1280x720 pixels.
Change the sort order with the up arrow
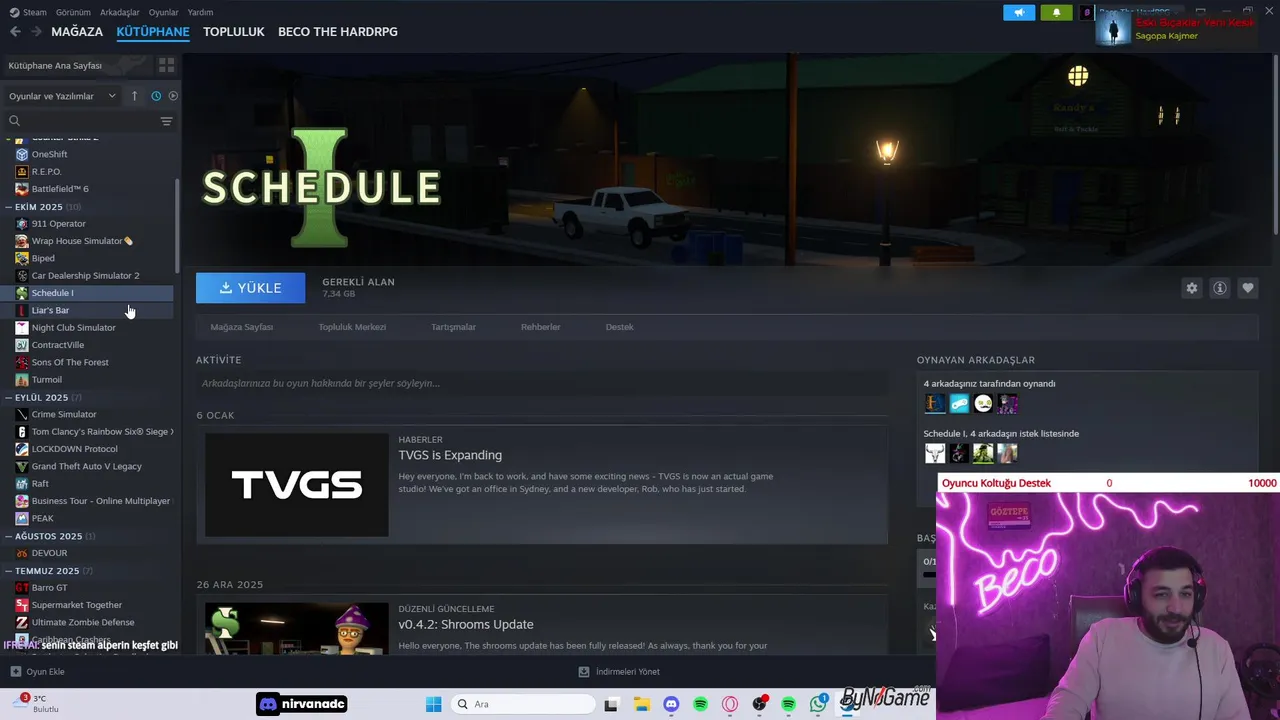pos(134,96)
